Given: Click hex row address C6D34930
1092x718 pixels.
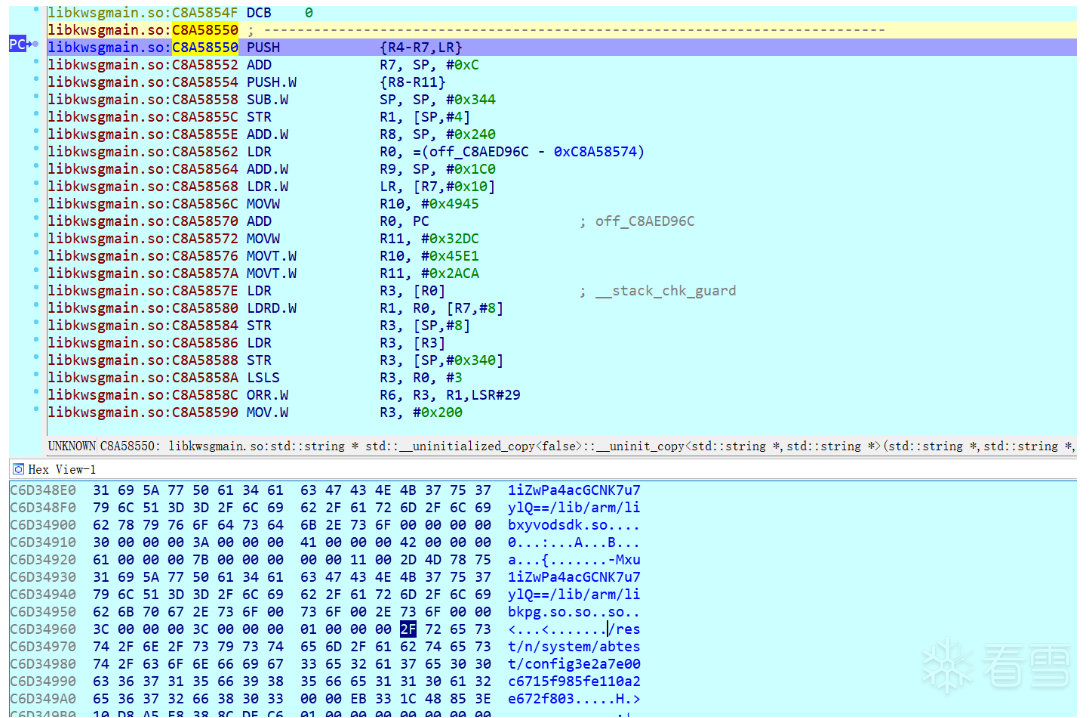Looking at the screenshot, I should tap(42, 577).
